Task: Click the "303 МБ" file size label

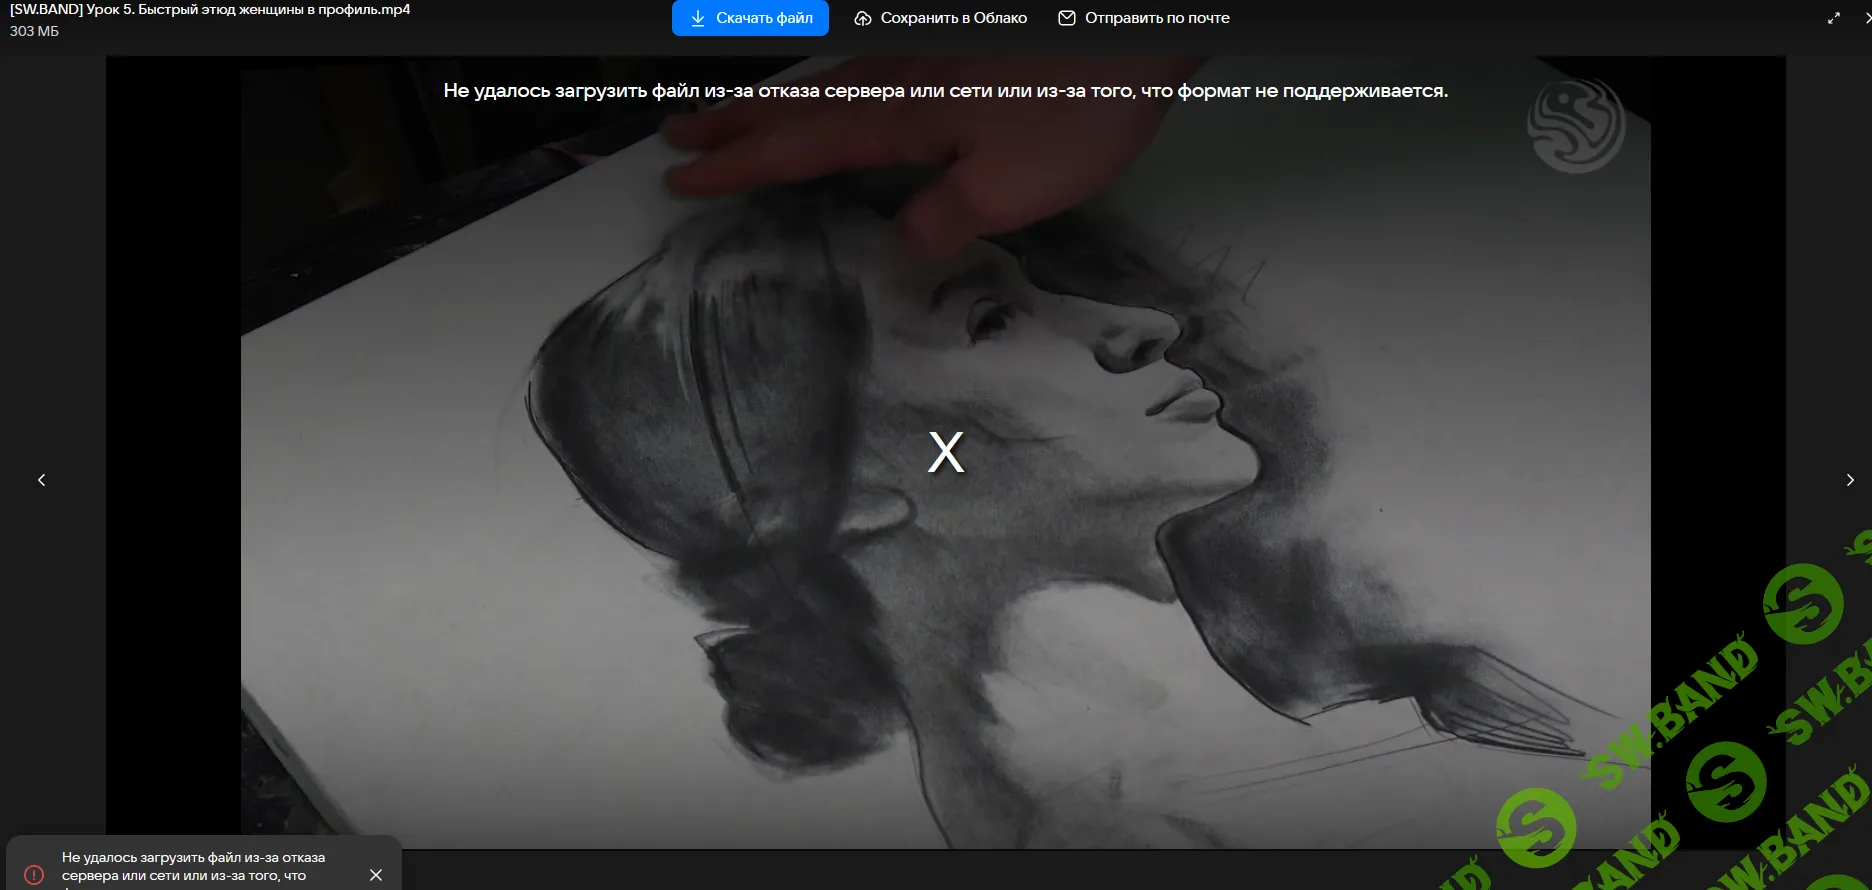Action: click(x=35, y=32)
